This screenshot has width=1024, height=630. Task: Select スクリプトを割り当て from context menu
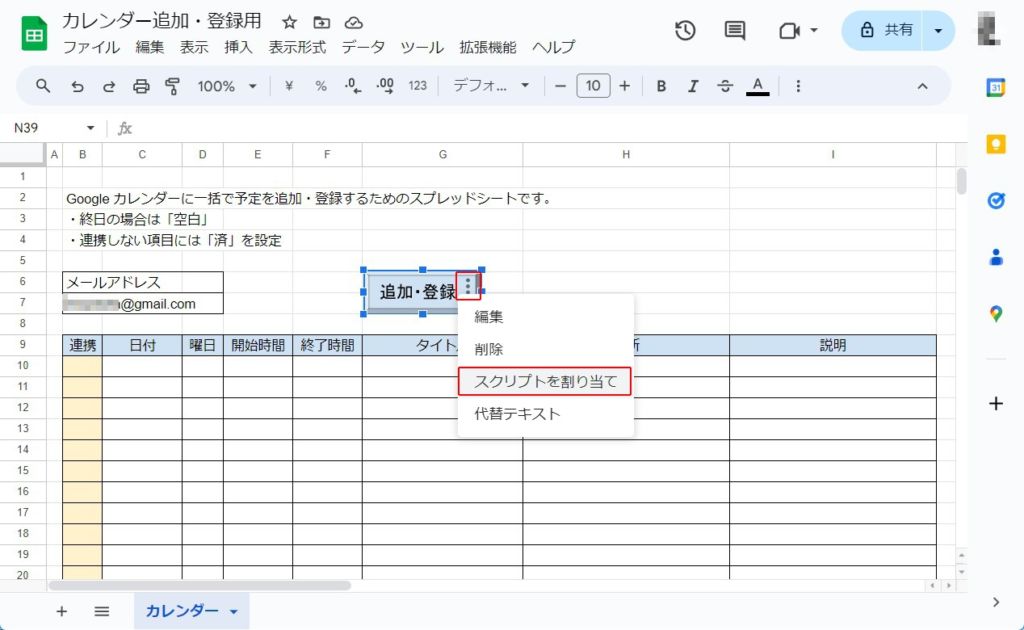pyautogui.click(x=545, y=381)
